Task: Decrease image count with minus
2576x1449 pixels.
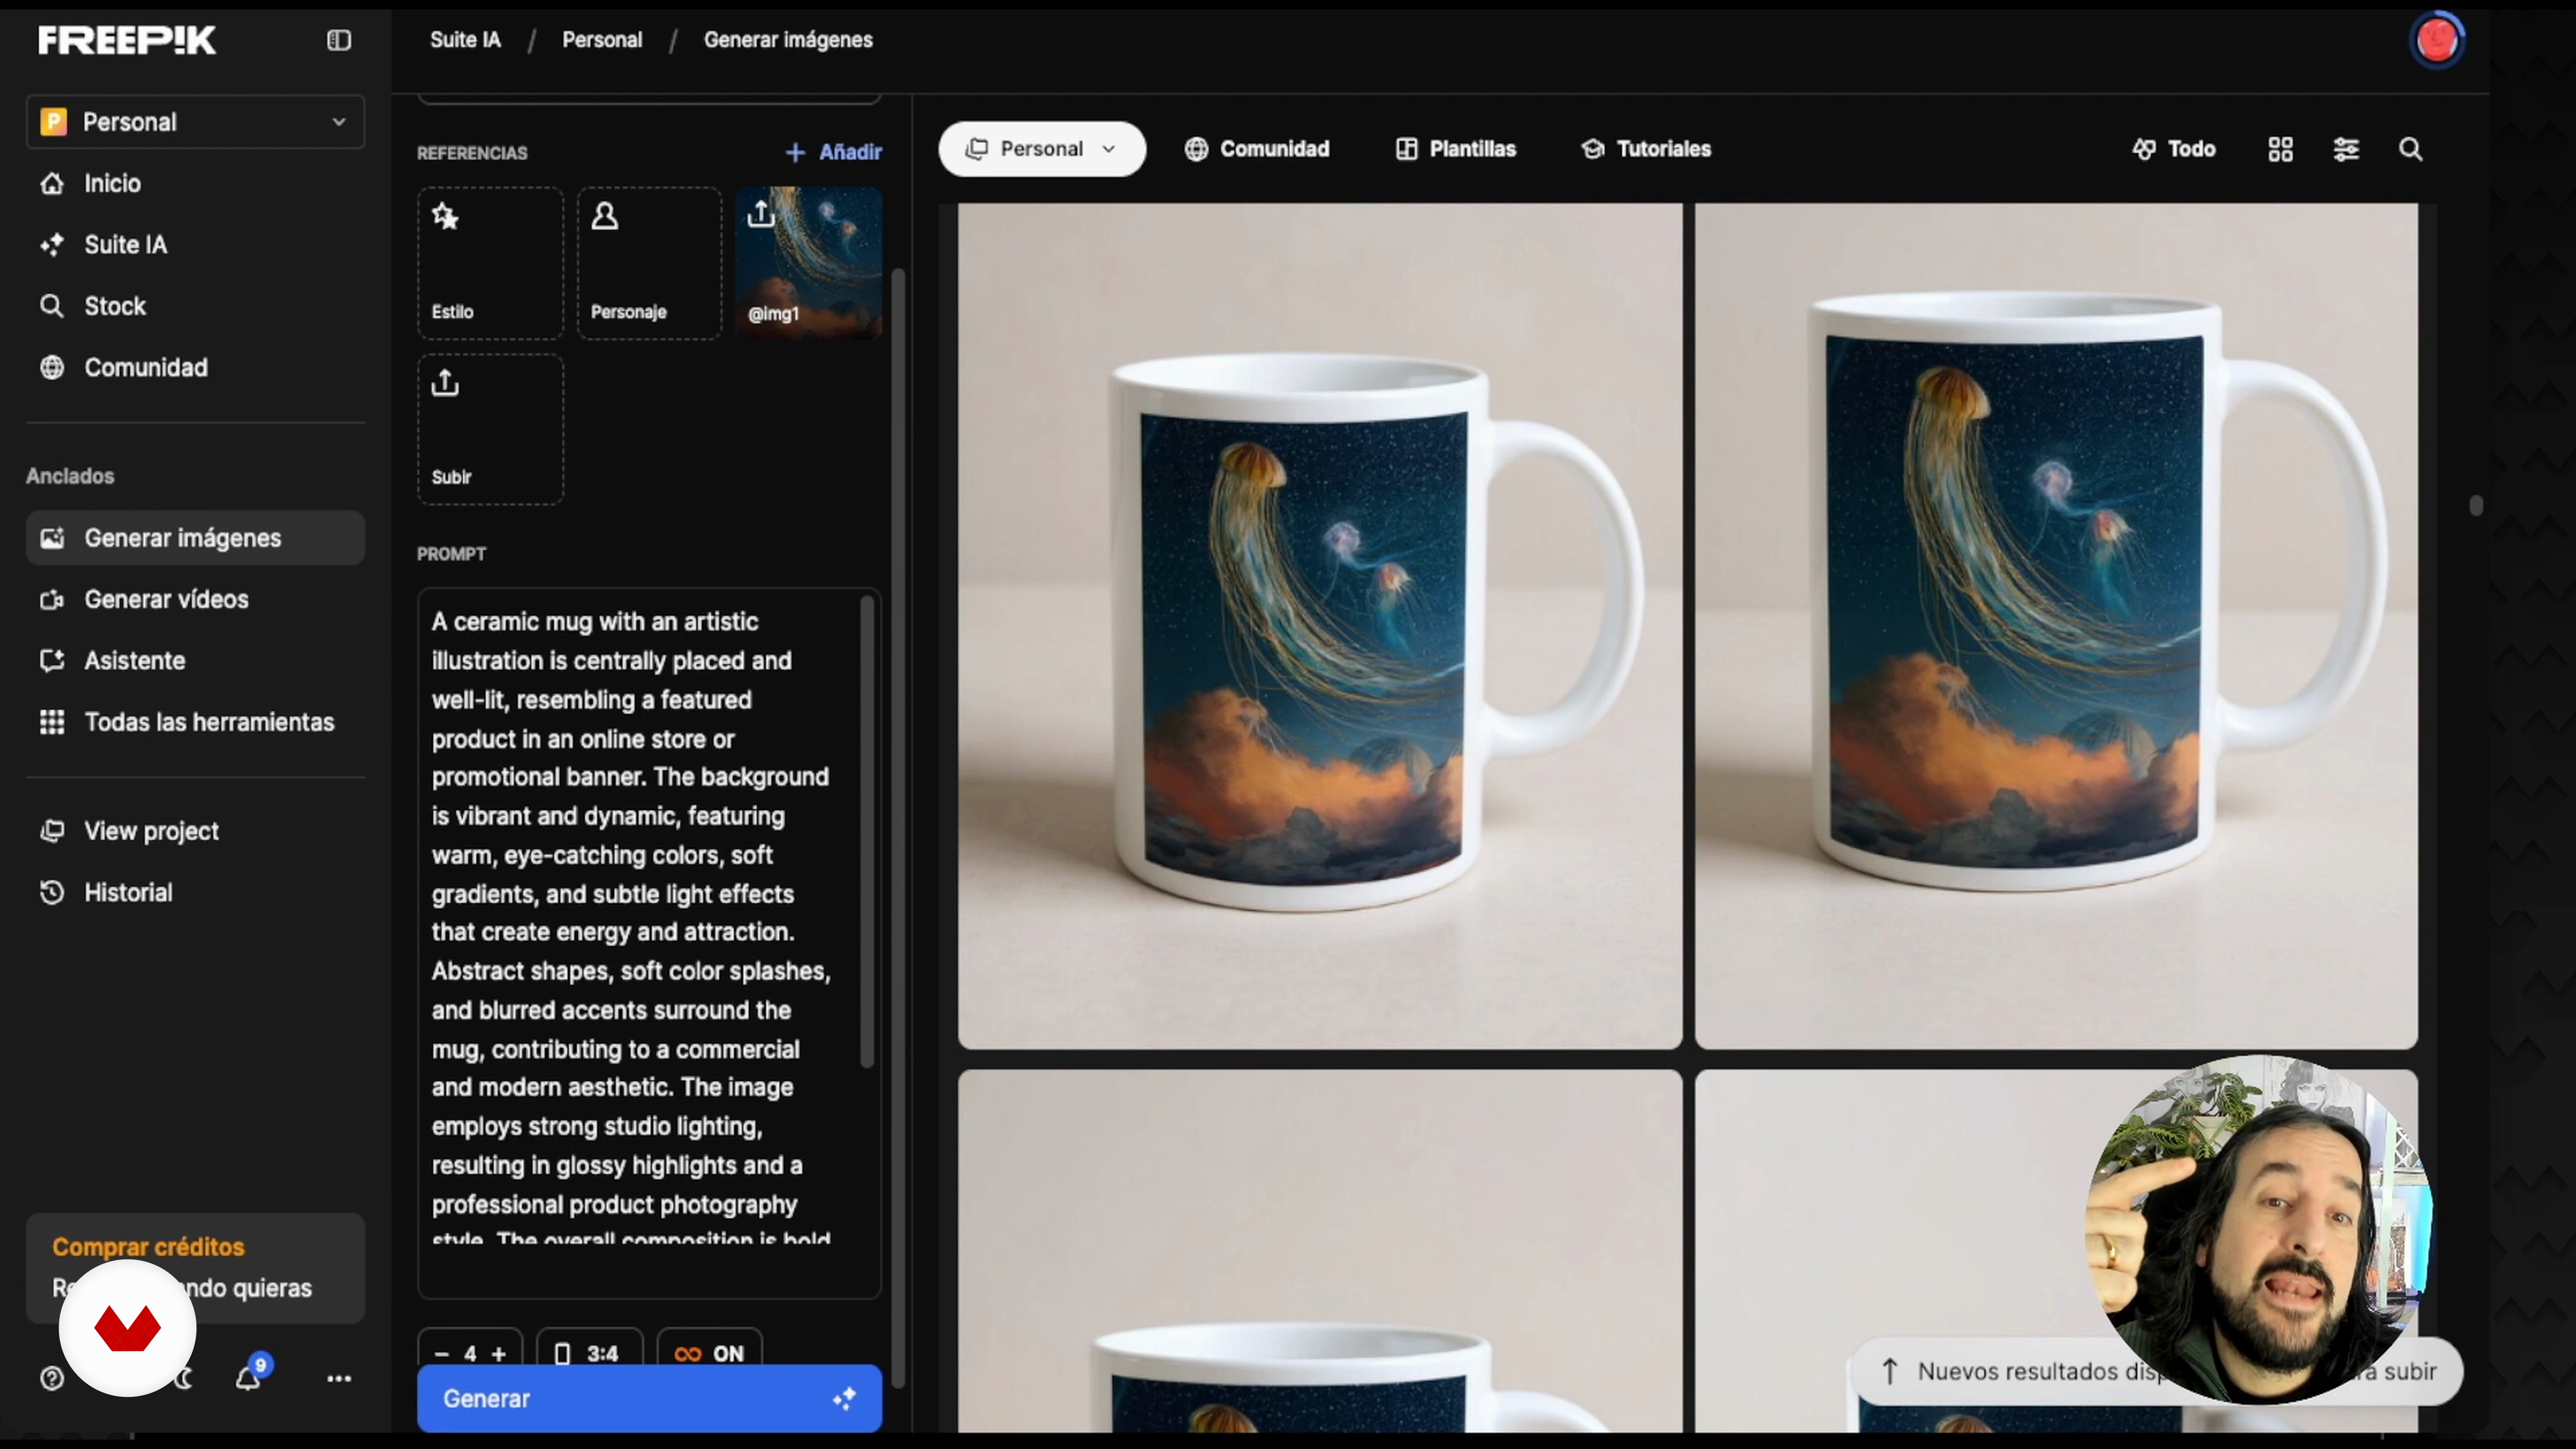Action: point(441,1353)
